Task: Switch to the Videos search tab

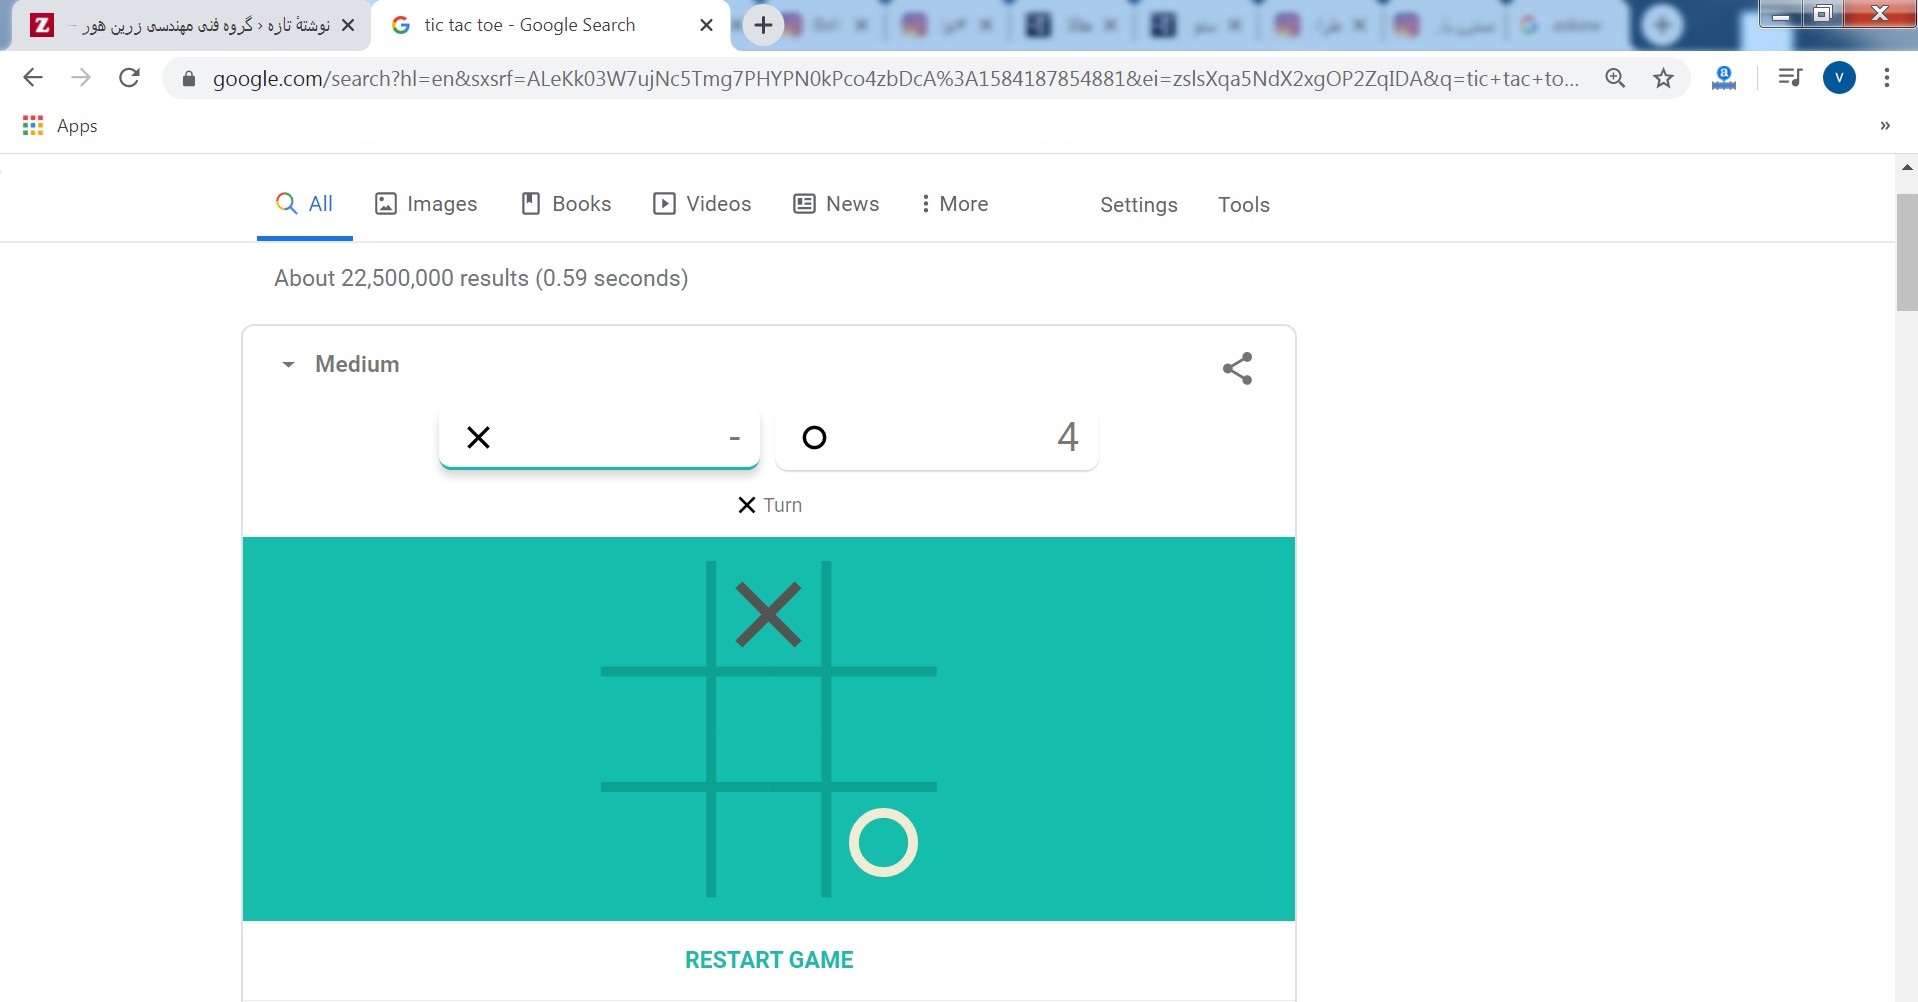Action: point(702,204)
